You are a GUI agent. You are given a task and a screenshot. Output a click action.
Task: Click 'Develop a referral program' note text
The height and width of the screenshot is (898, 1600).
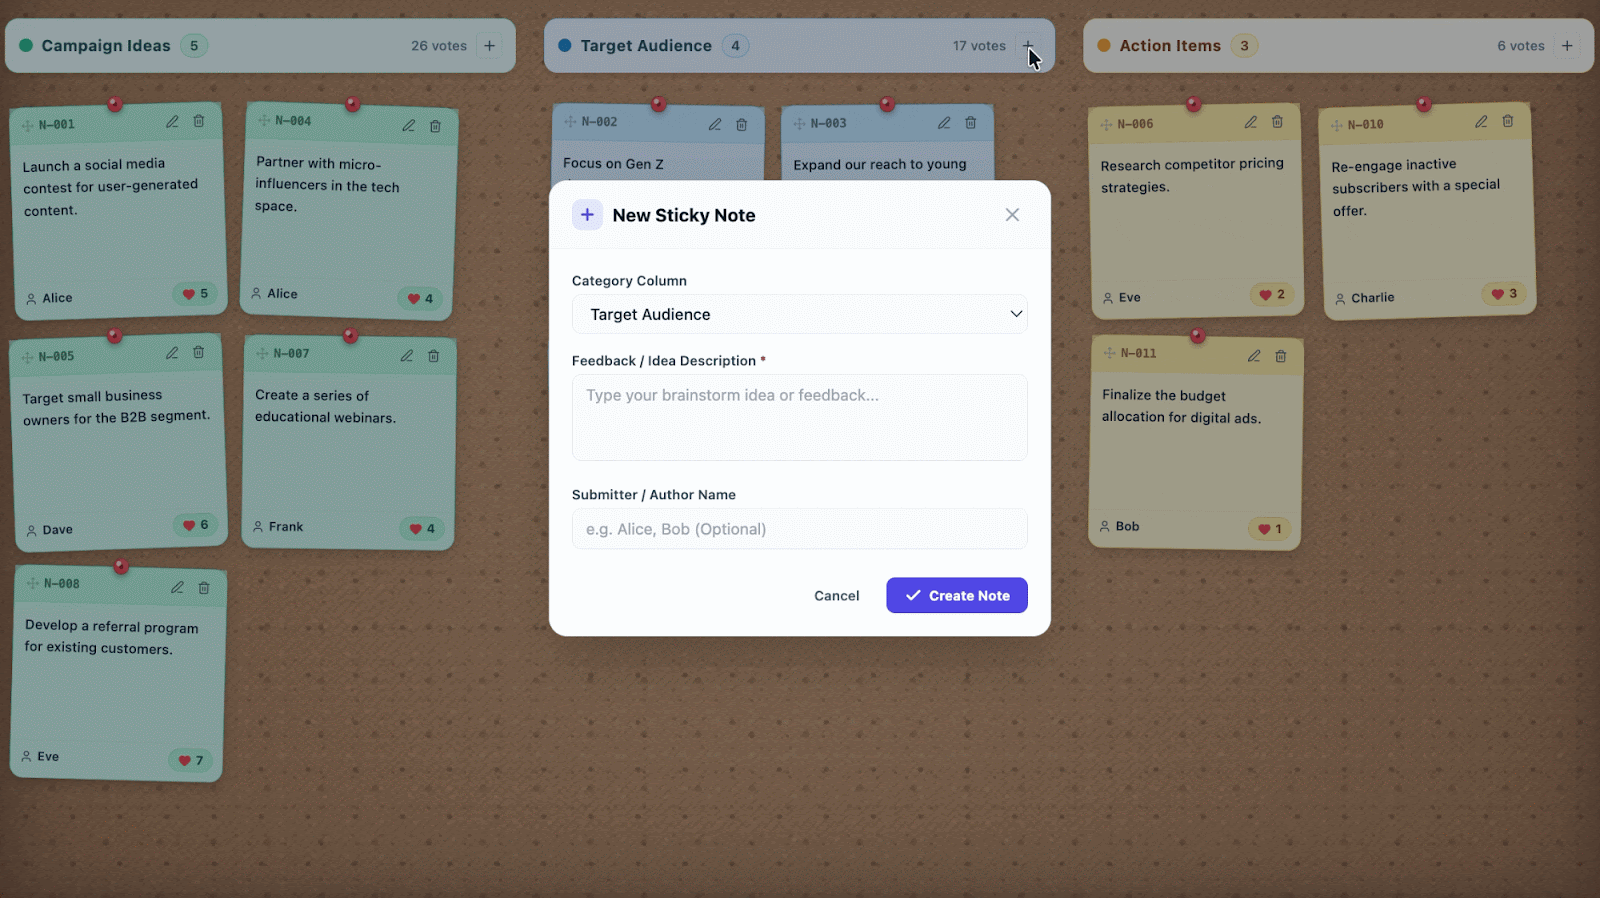[111, 637]
